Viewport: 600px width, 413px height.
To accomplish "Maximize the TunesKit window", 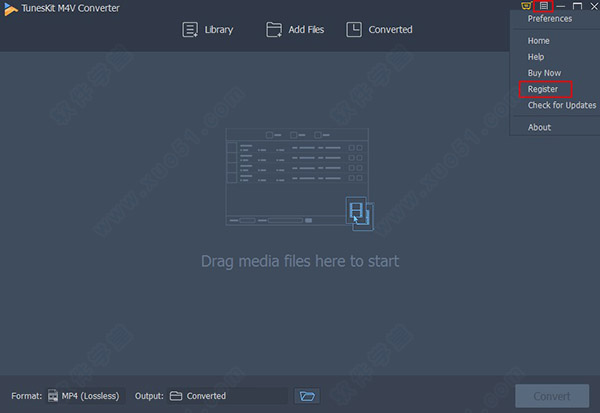I will coord(577,7).
